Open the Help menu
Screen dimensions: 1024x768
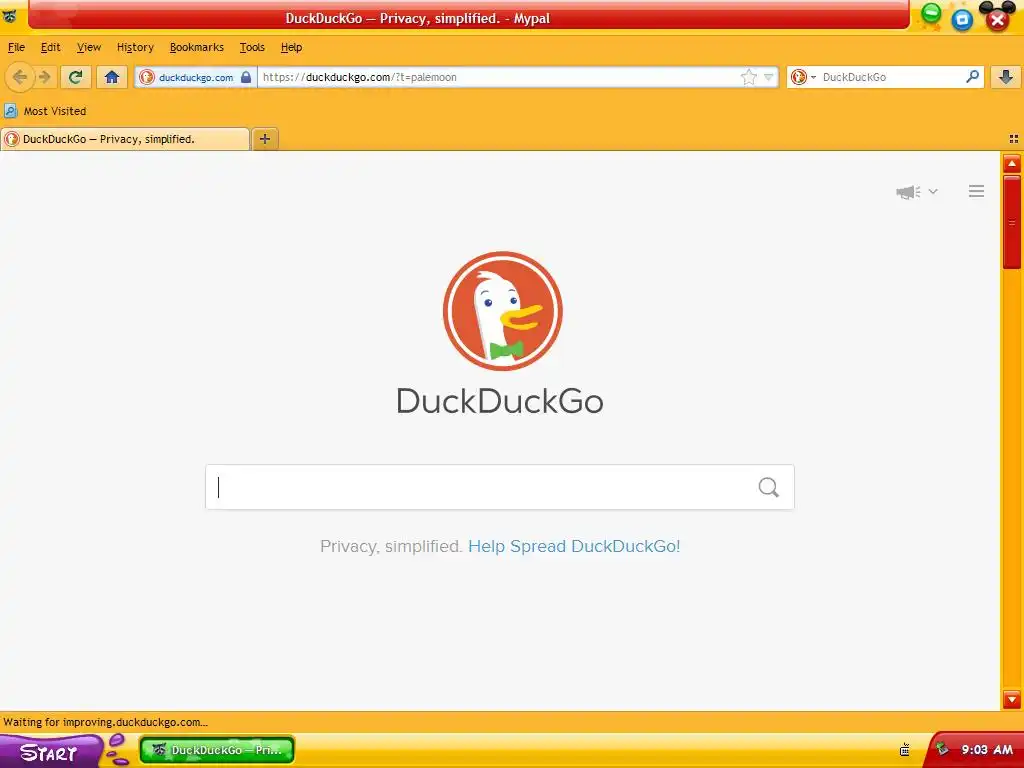291,47
